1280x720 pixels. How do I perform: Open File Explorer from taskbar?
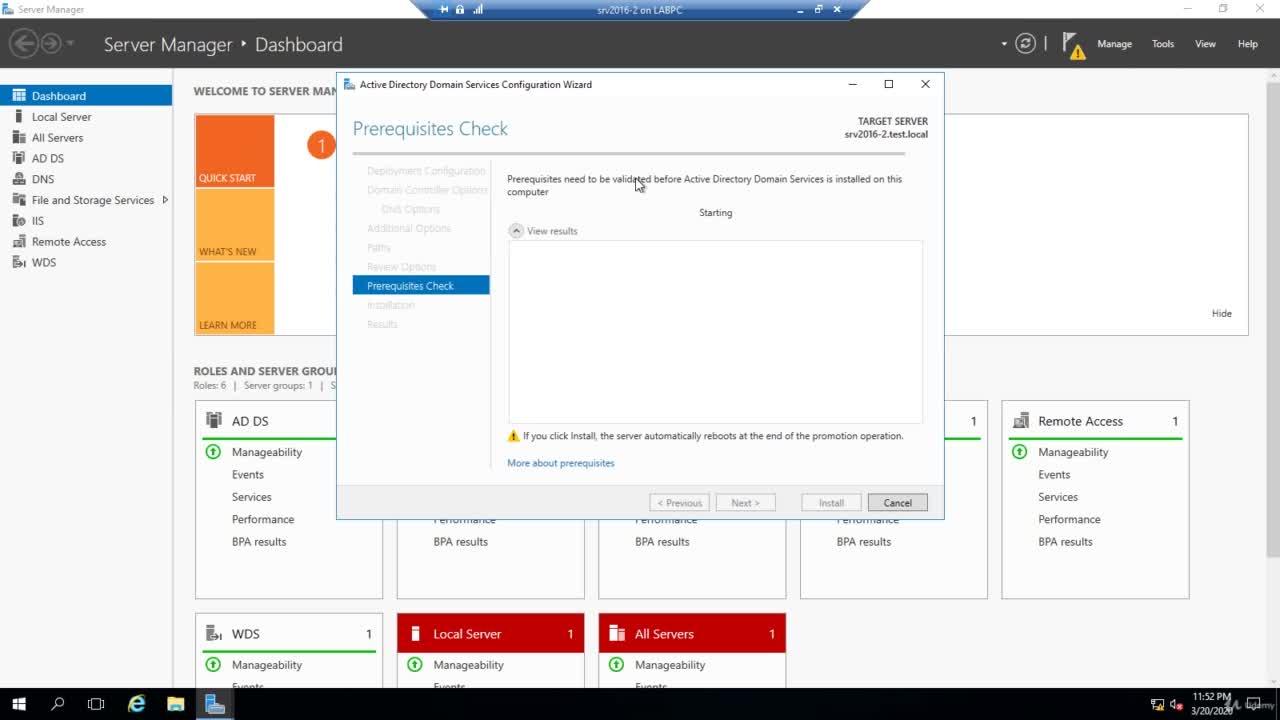pyautogui.click(x=176, y=704)
